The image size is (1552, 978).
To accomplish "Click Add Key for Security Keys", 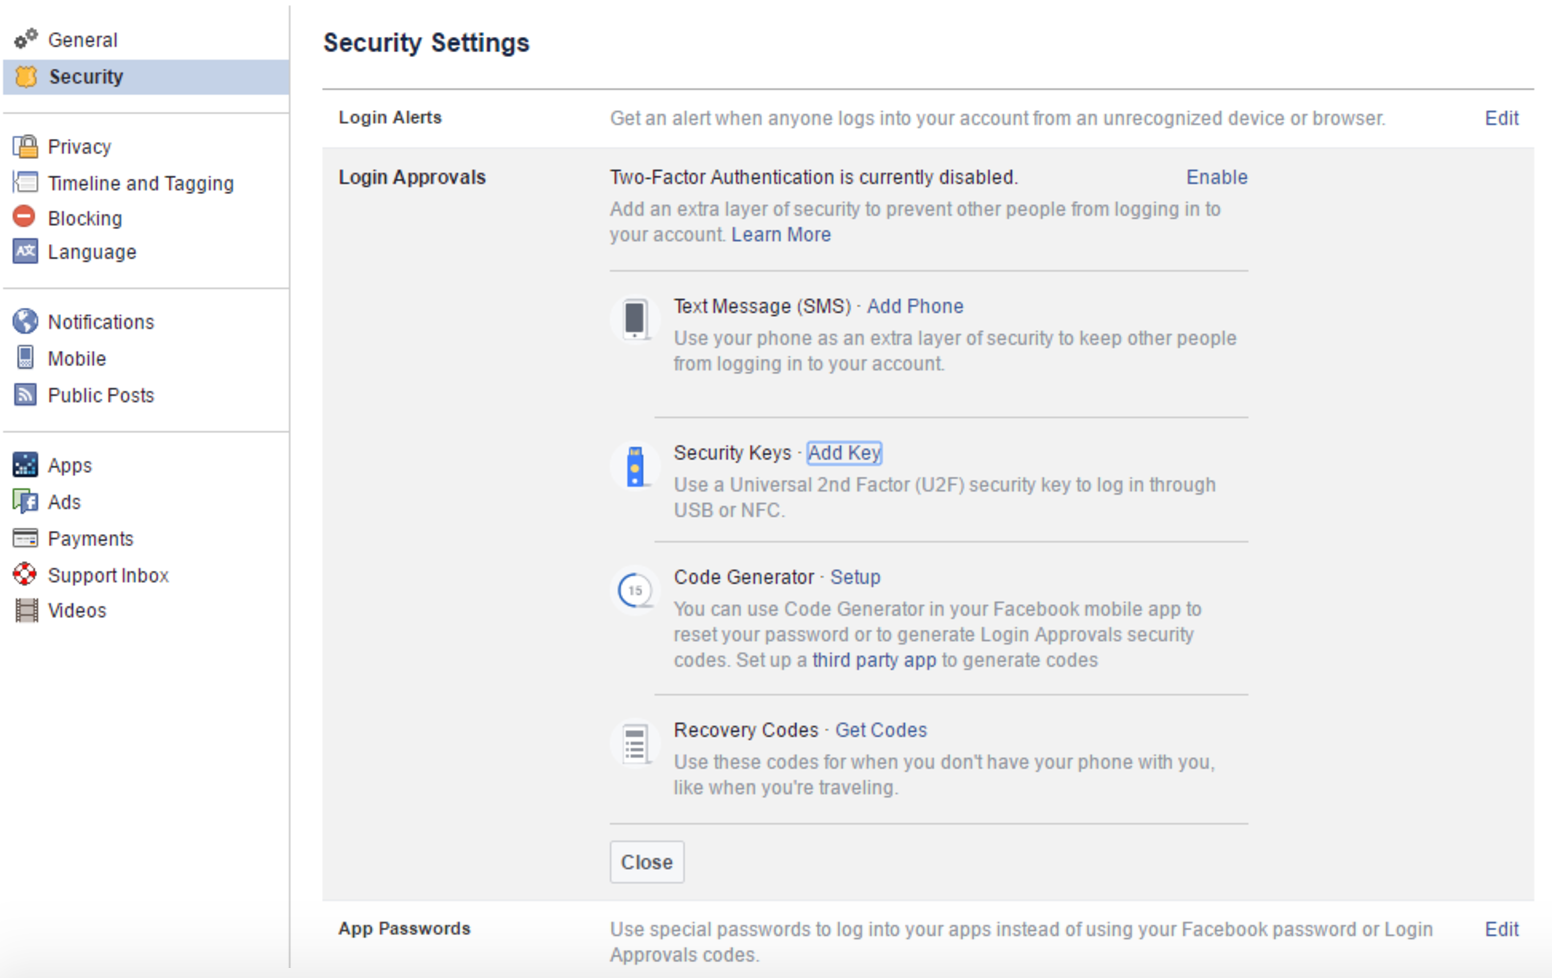I will tap(844, 453).
